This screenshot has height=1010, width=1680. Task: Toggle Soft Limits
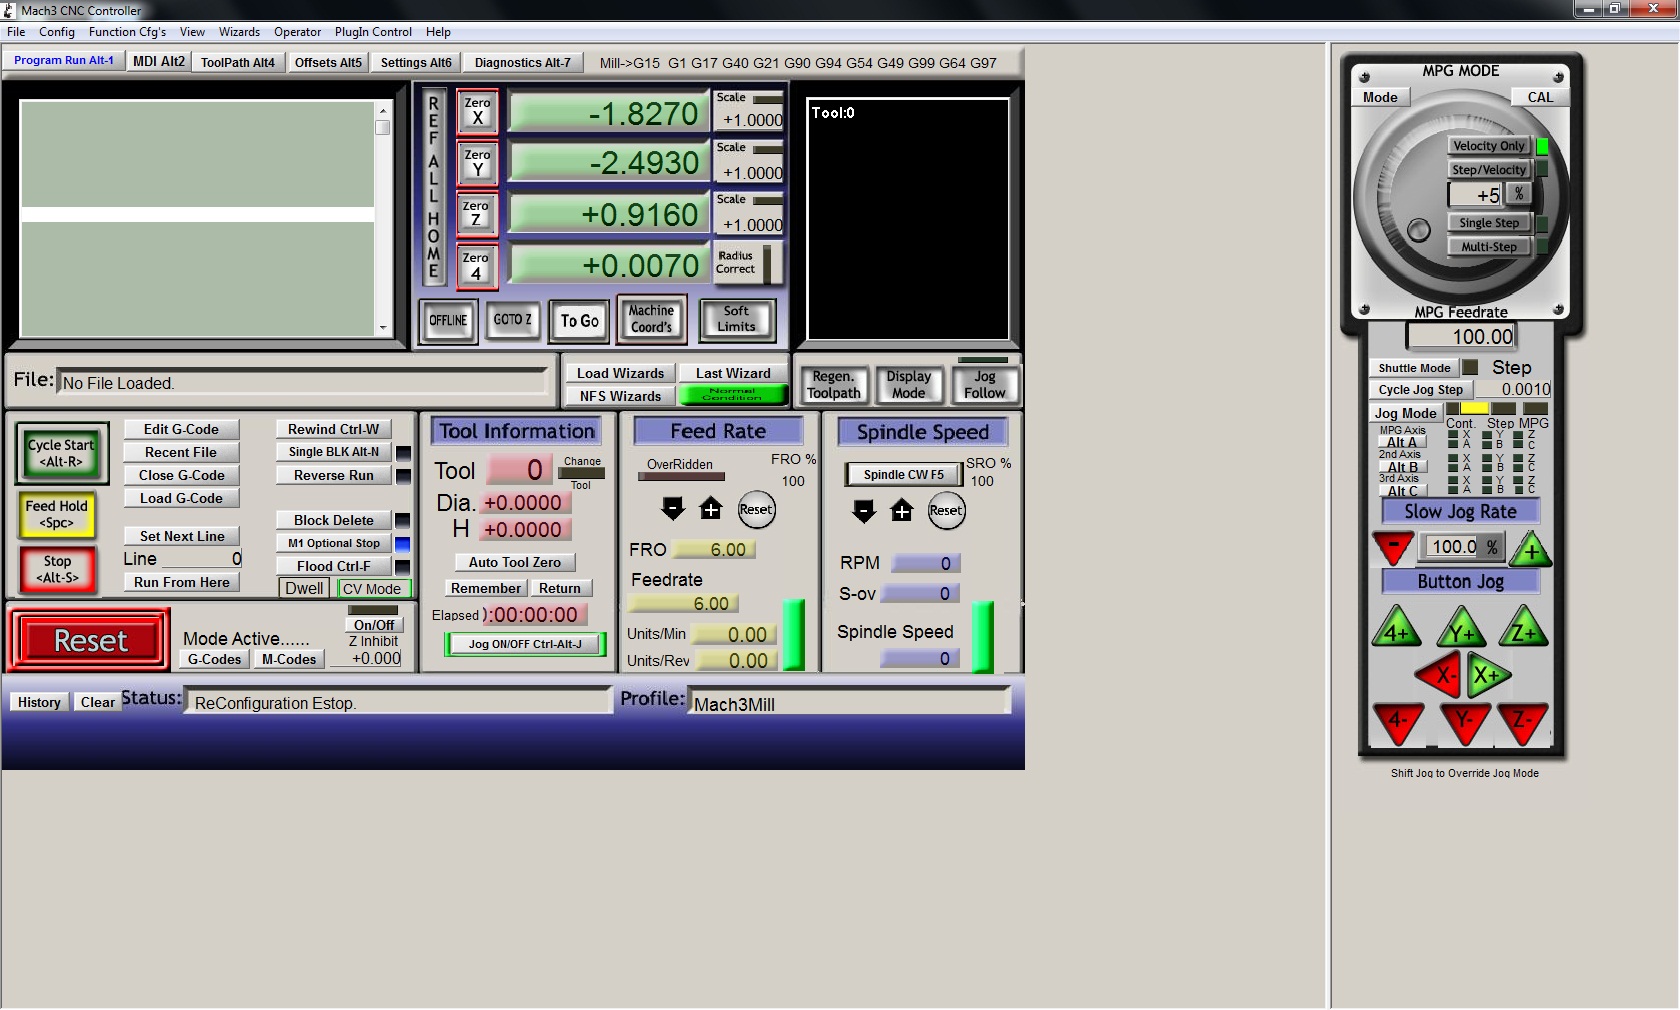[737, 319]
